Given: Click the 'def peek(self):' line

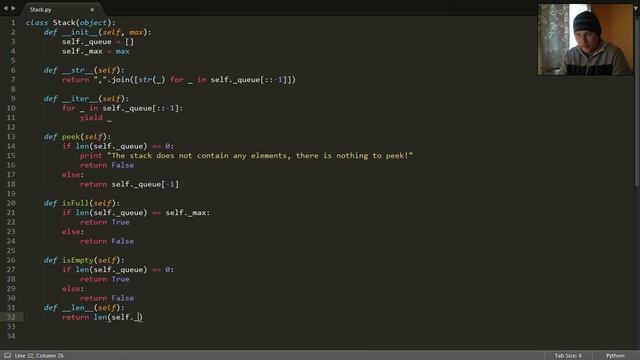Looking at the screenshot, I should pyautogui.click(x=77, y=136).
